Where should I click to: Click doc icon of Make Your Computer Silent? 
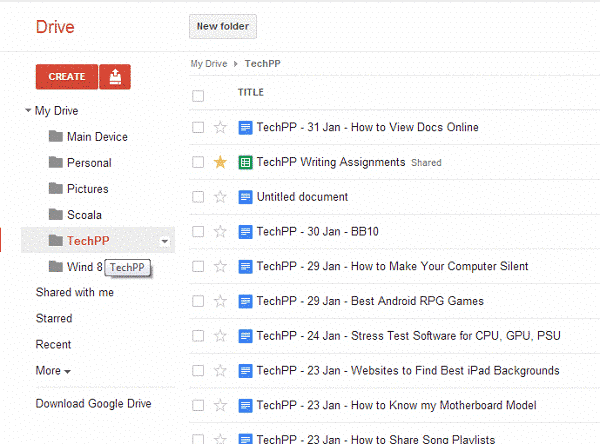tap(245, 266)
